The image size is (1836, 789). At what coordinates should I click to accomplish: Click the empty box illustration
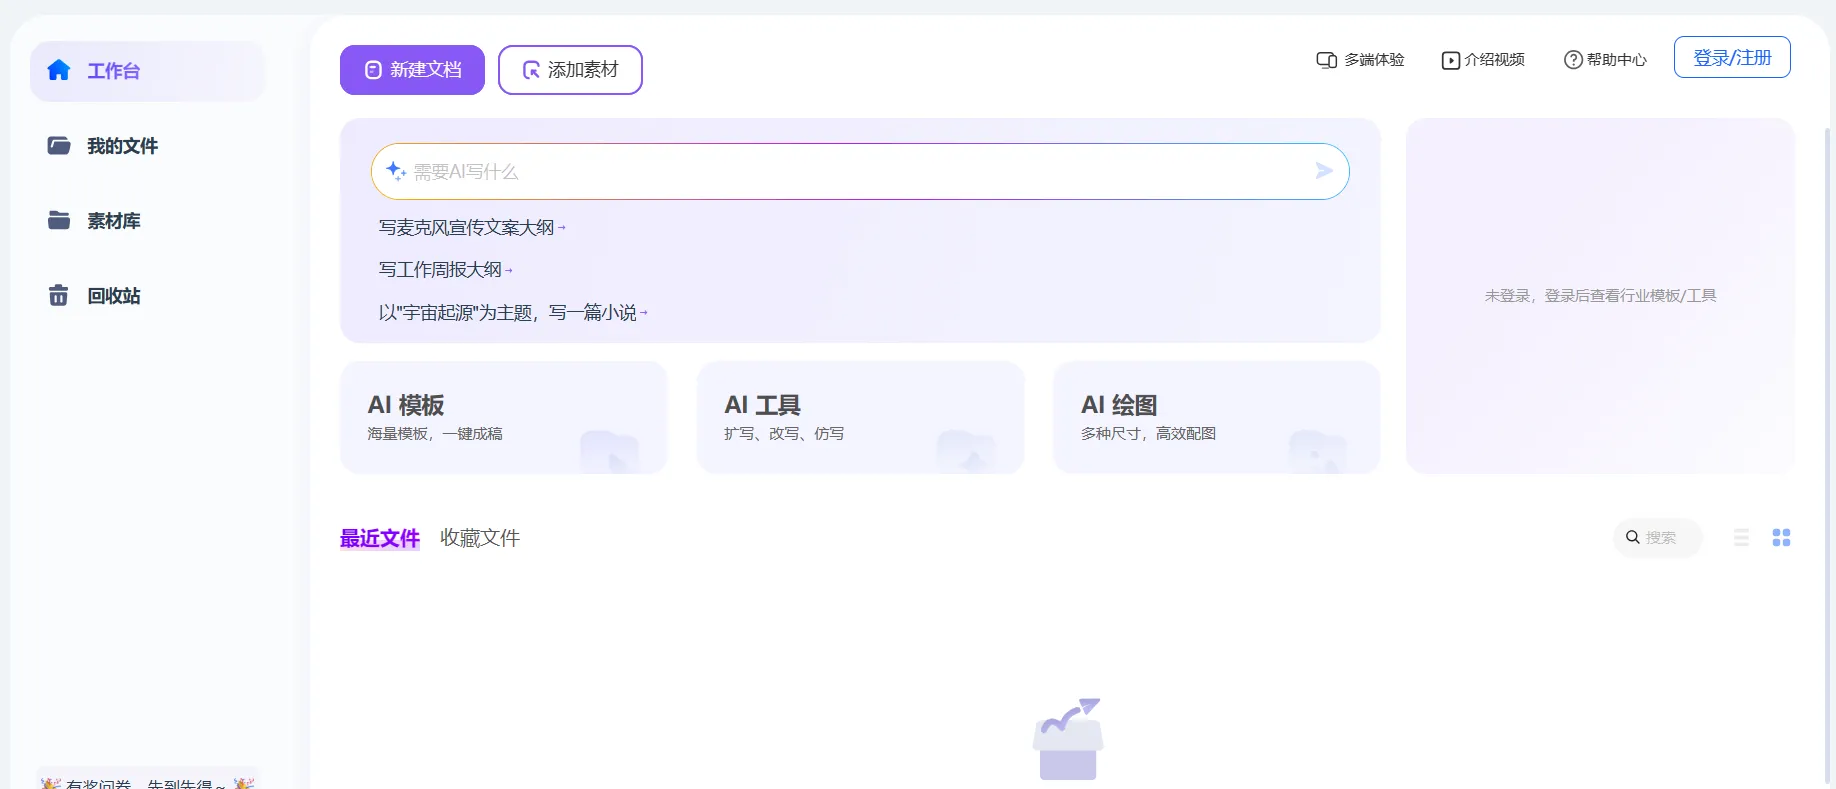(x=1068, y=739)
